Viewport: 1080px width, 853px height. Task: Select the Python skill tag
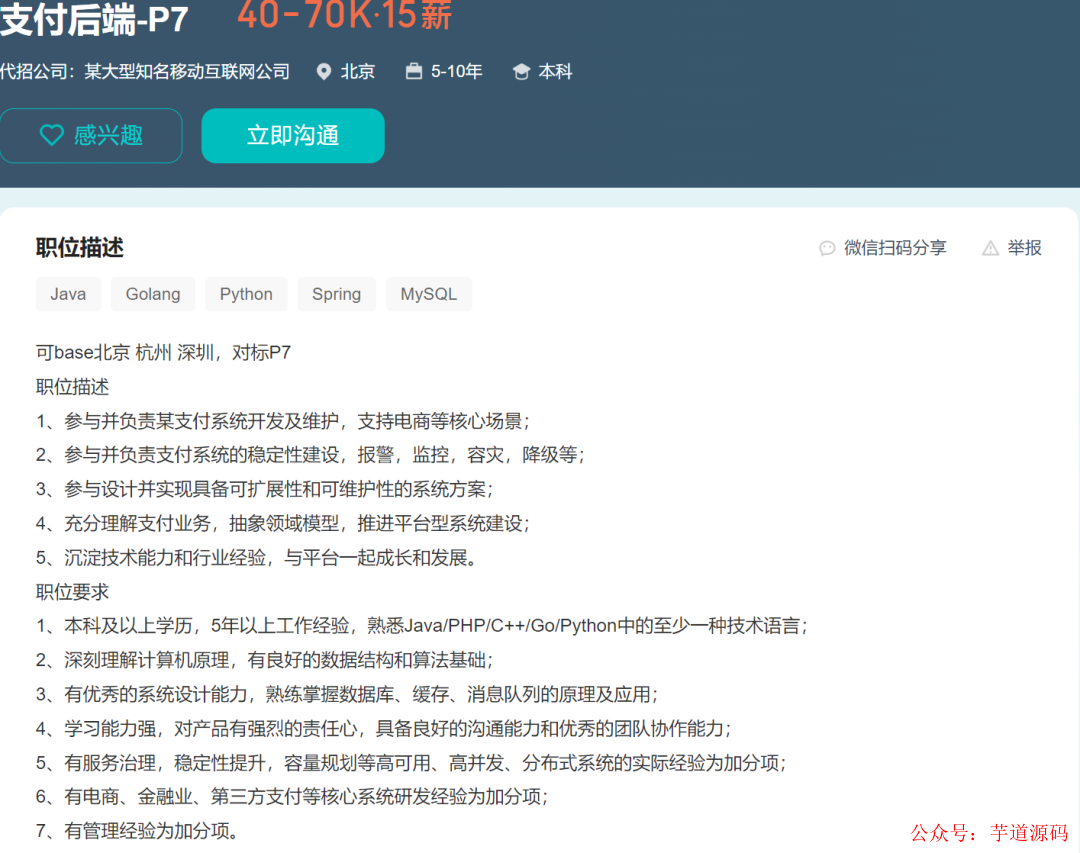[246, 294]
